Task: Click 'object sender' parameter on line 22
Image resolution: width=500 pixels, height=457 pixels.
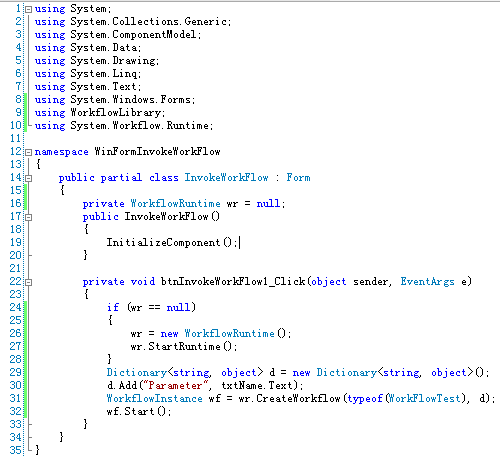Action: point(349,282)
